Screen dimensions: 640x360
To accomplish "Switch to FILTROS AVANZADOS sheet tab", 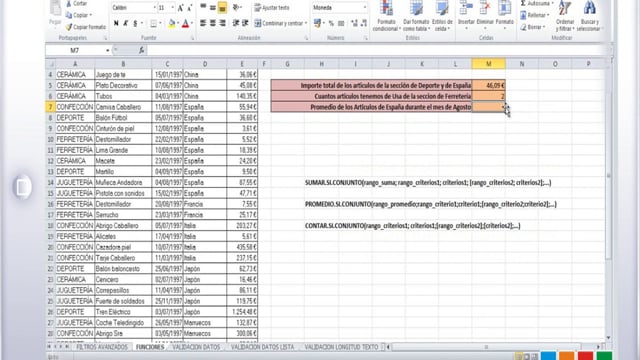I will [102, 347].
